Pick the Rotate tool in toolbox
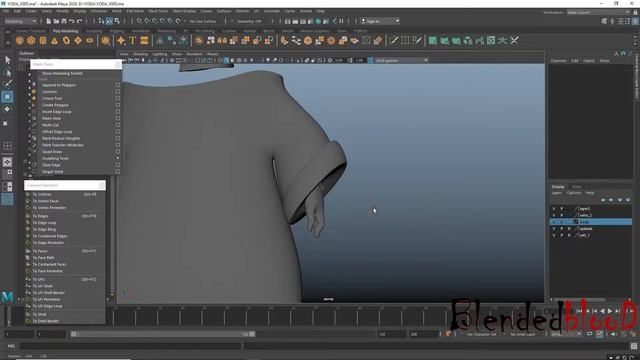The height and width of the screenshot is (360, 640). tap(7, 109)
